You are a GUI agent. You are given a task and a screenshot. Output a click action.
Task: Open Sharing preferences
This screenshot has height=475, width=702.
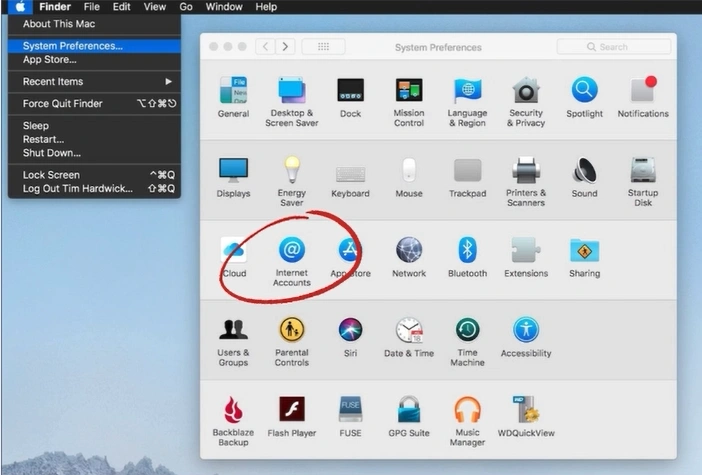pos(584,257)
